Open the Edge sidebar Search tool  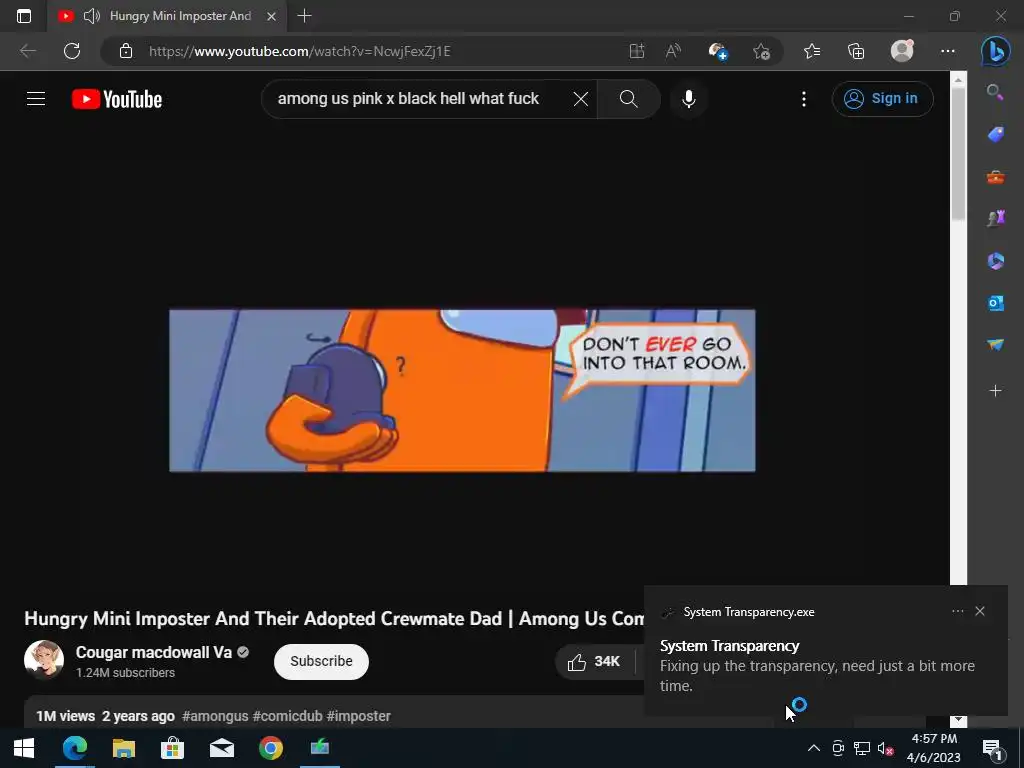coord(995,93)
